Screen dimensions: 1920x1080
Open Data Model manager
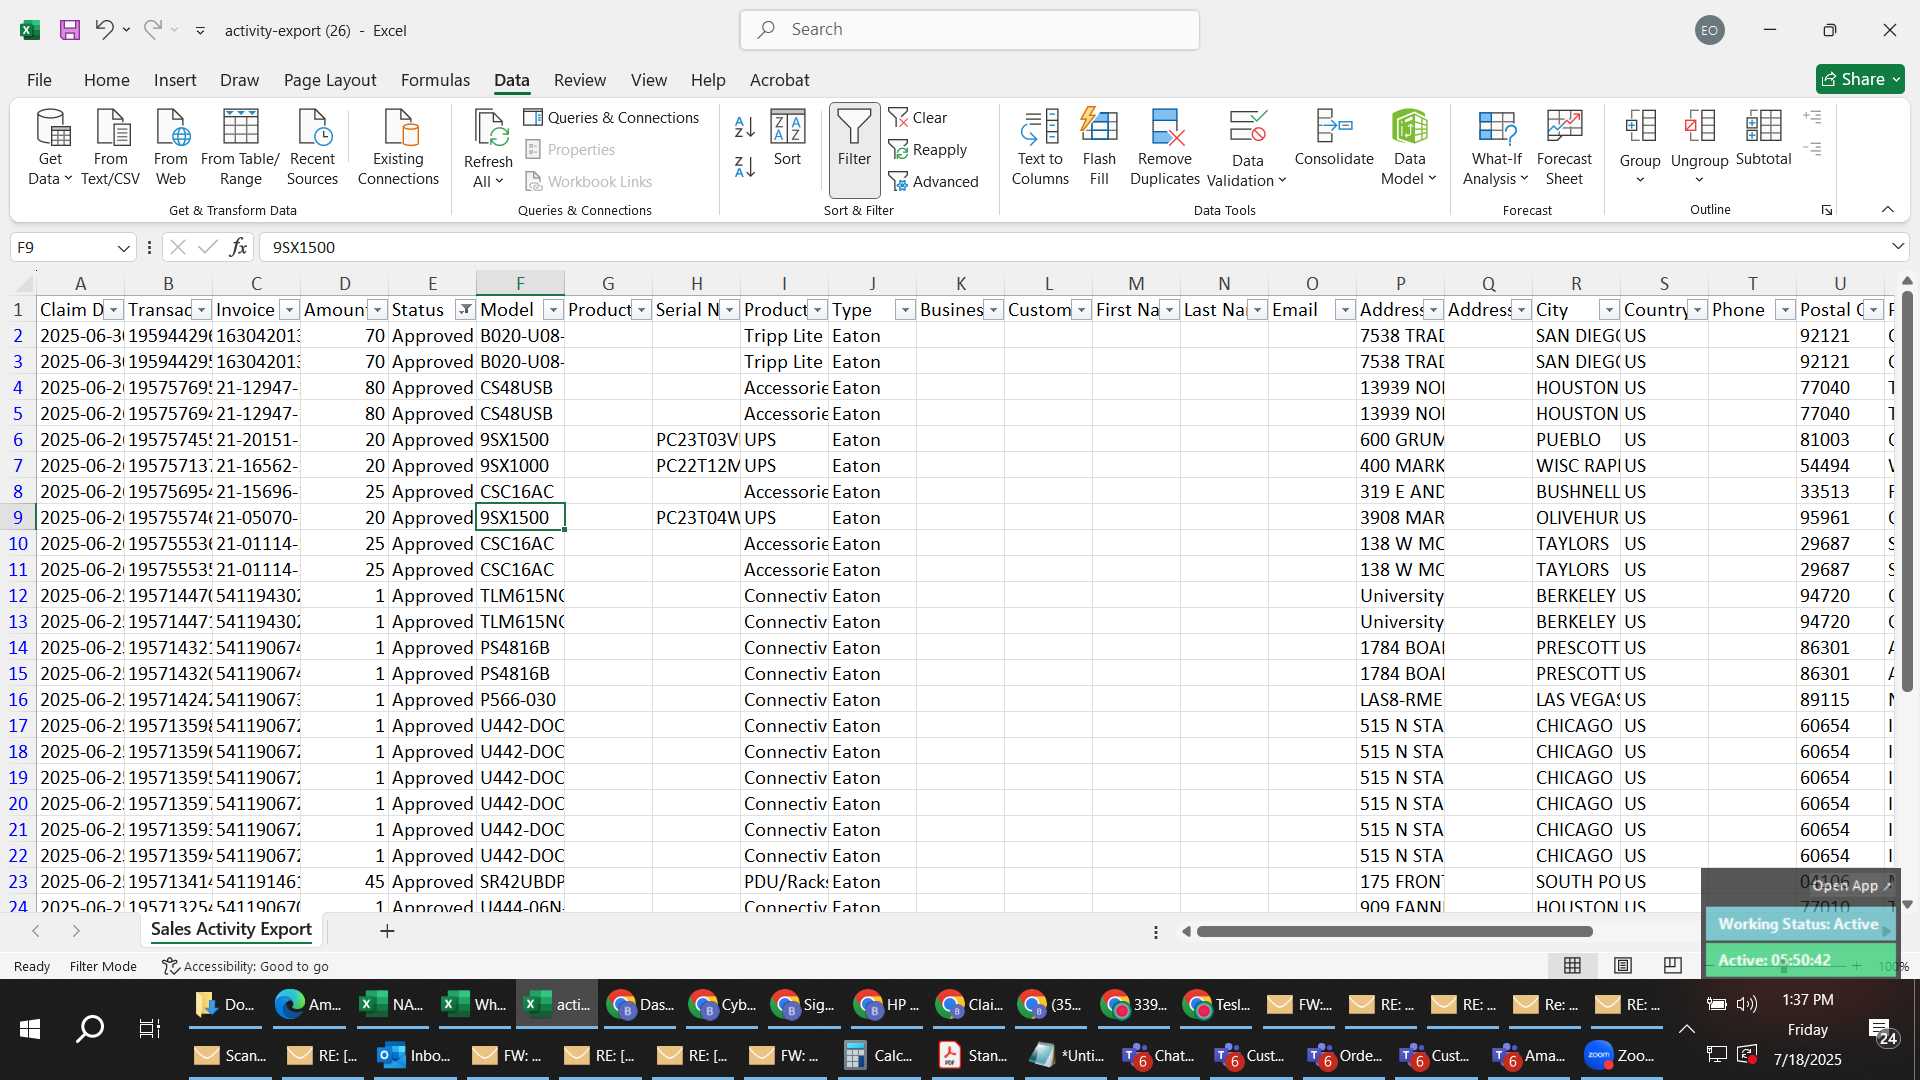1409,148
